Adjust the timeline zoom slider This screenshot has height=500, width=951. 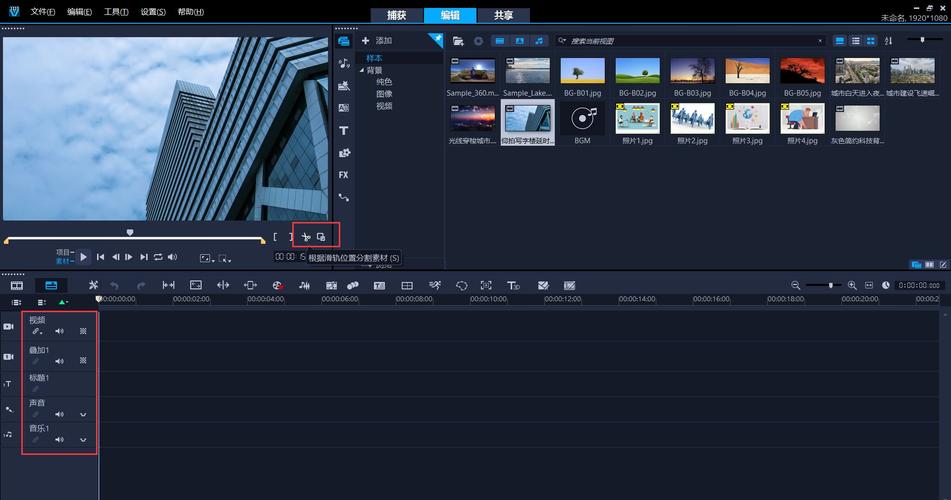click(830, 285)
